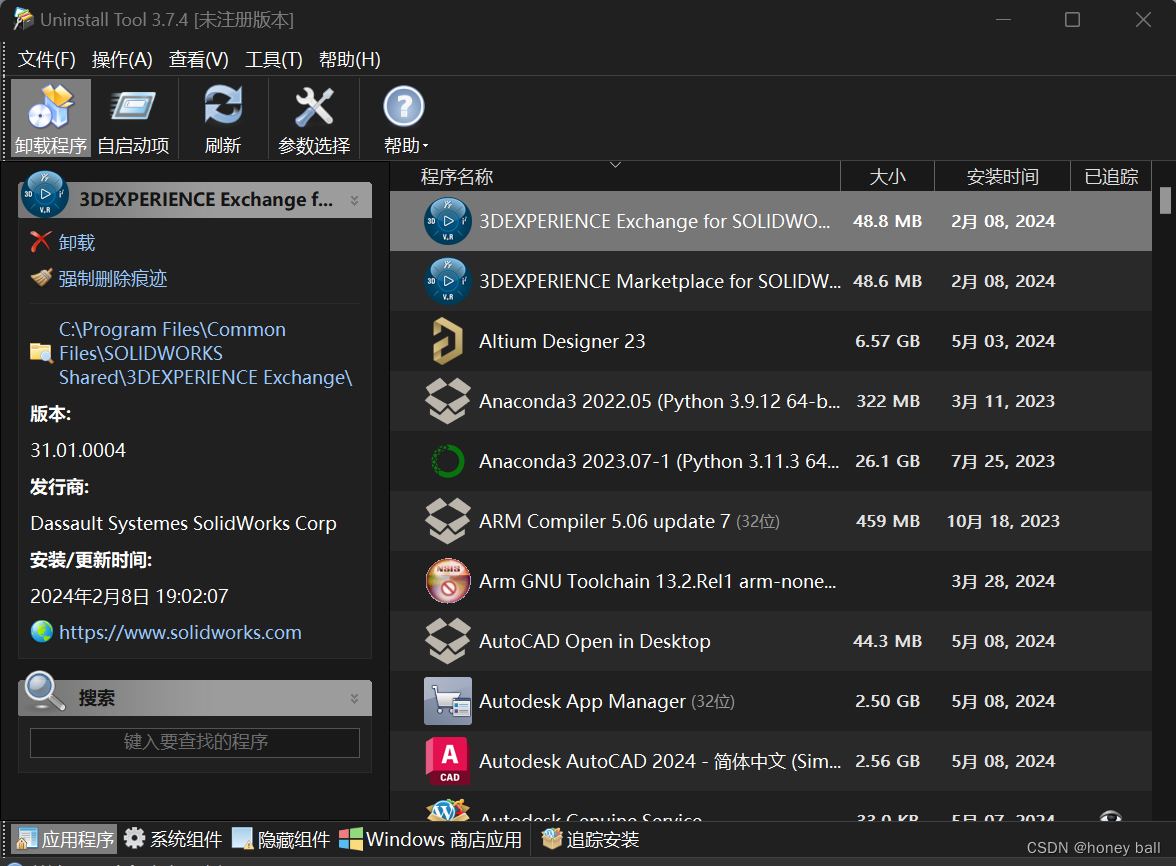Open the 文件(F) menu
Screen dimensions: 1176x866
[46, 59]
